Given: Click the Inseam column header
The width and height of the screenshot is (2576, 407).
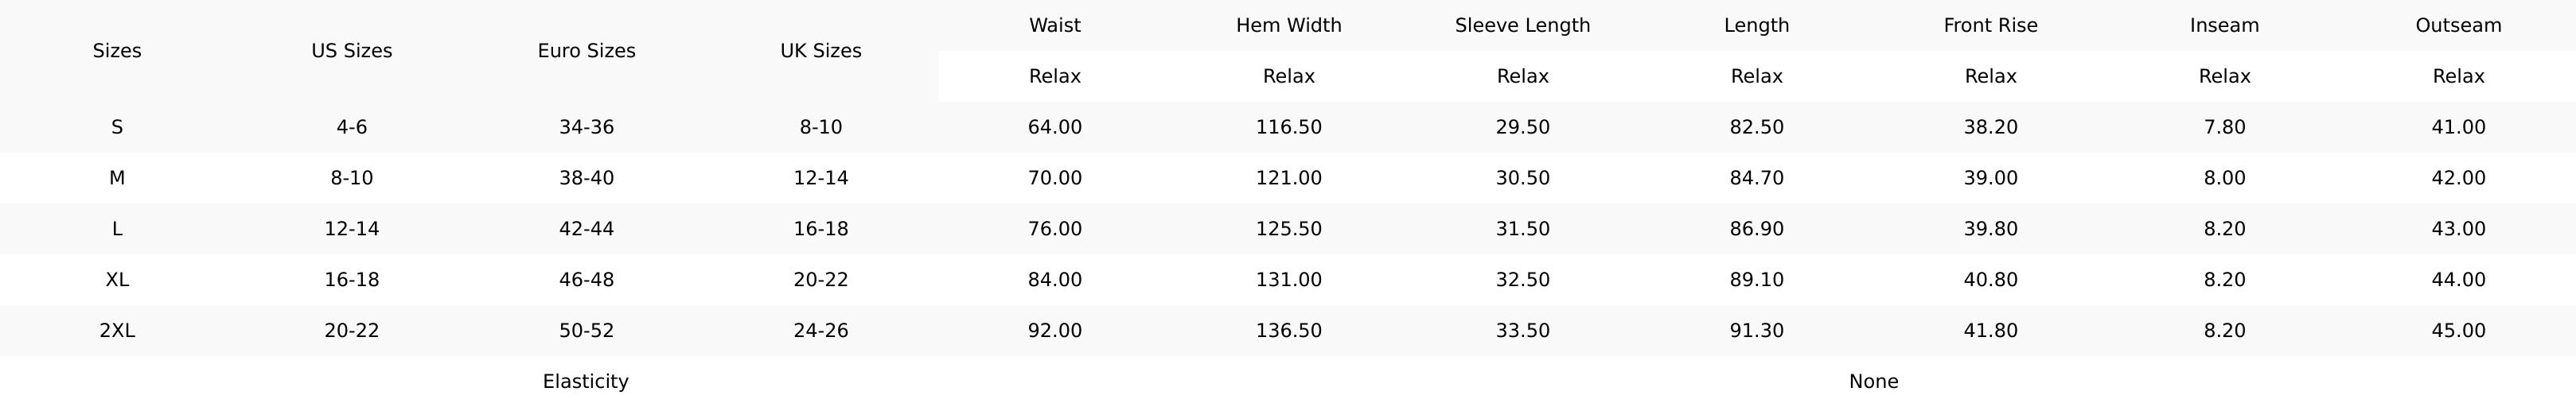Looking at the screenshot, I should point(2224,26).
